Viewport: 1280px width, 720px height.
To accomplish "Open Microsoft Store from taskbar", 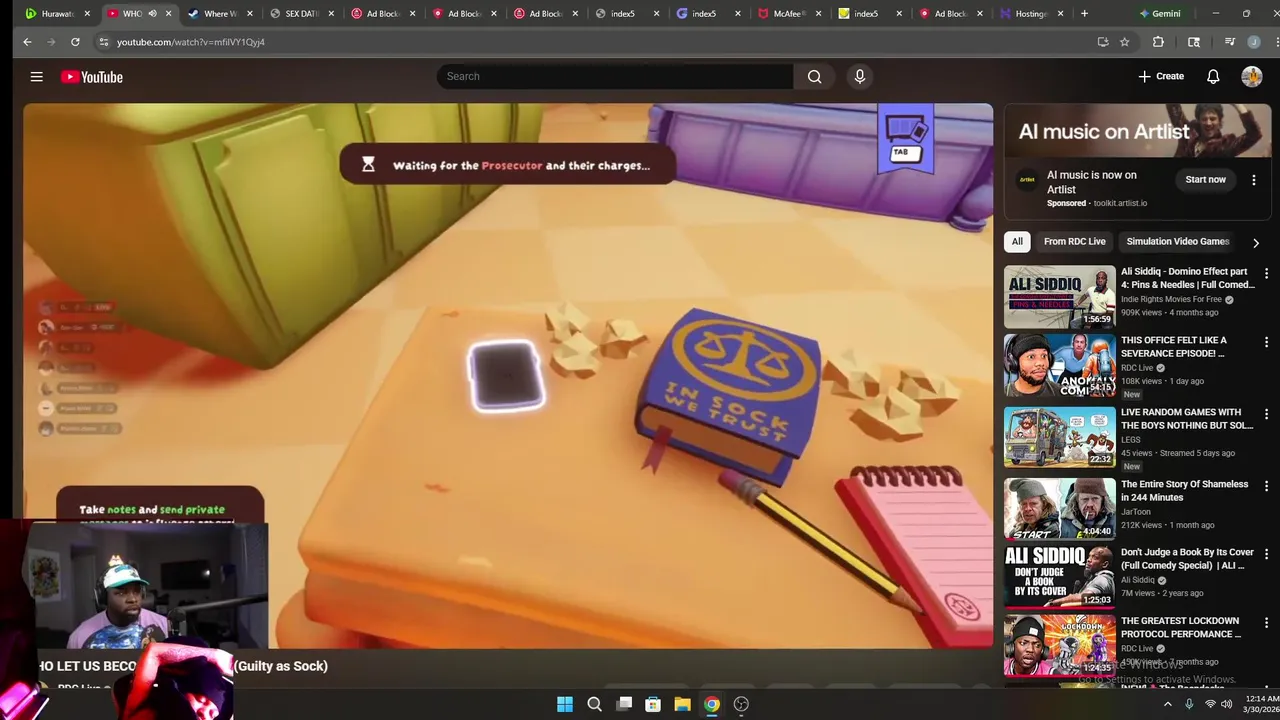I will pos(653,704).
